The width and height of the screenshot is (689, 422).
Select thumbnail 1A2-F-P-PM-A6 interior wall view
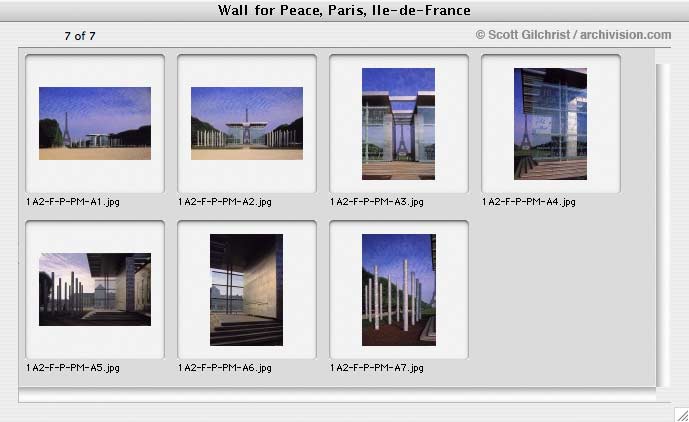(247, 290)
